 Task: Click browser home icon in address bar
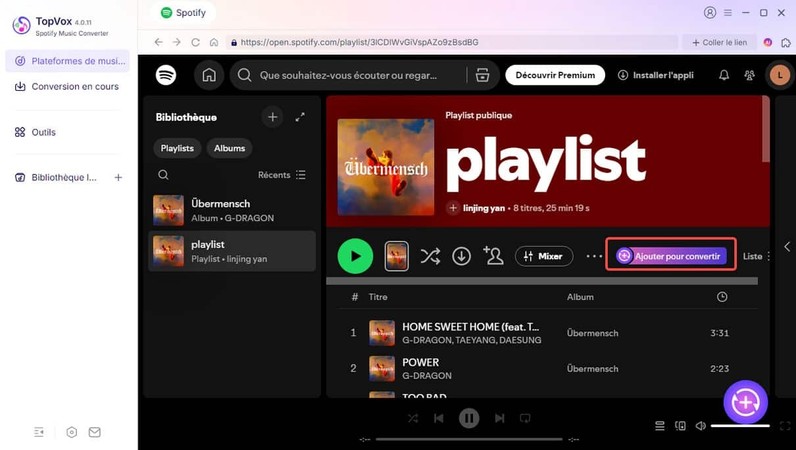click(x=214, y=42)
